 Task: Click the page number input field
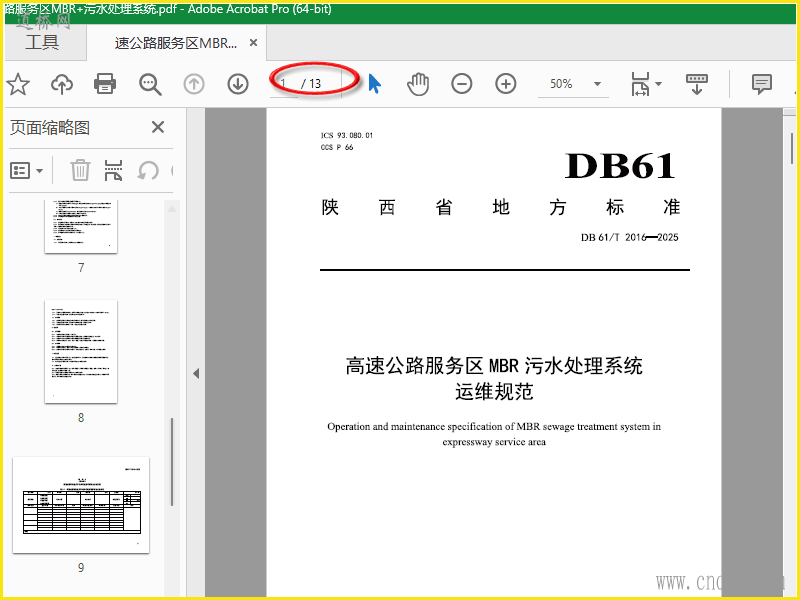click(284, 84)
